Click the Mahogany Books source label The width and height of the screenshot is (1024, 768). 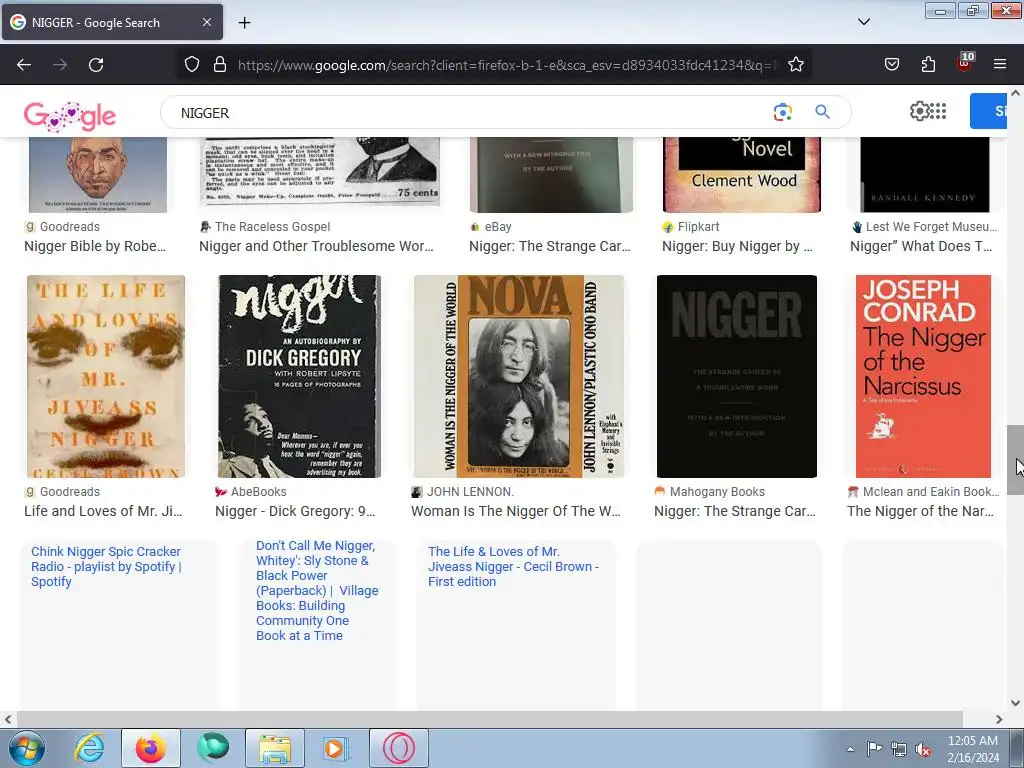(717, 492)
